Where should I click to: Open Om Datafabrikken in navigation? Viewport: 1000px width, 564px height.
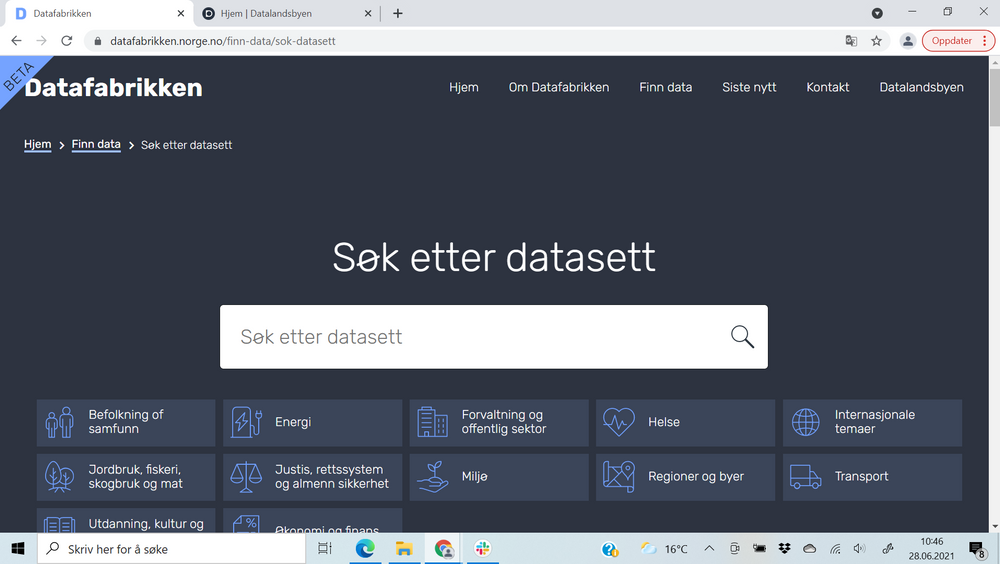tap(559, 87)
